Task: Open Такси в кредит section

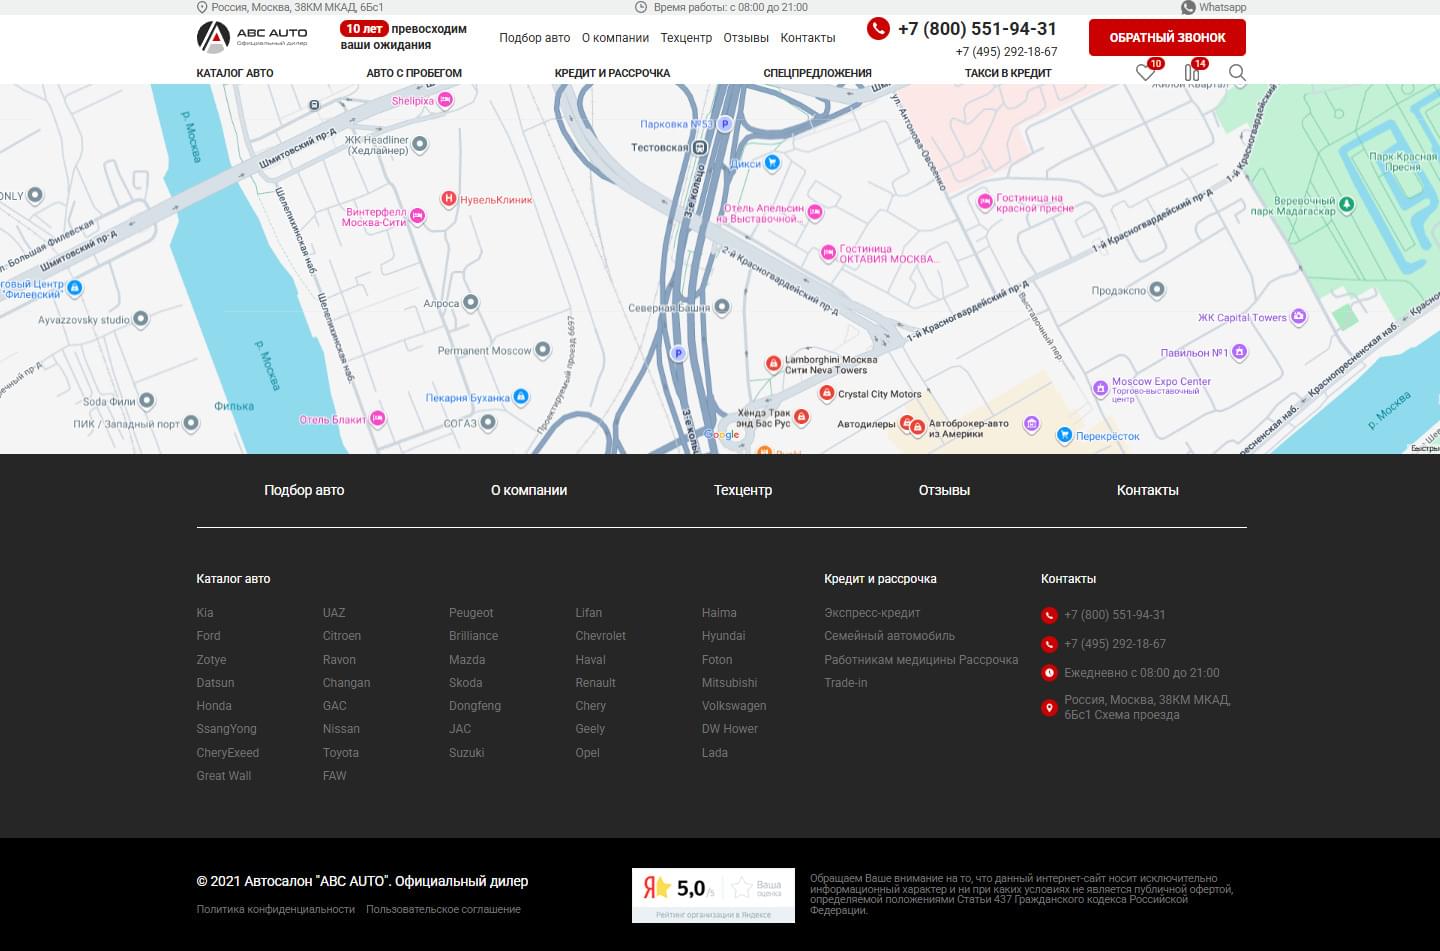Action: click(x=1007, y=73)
